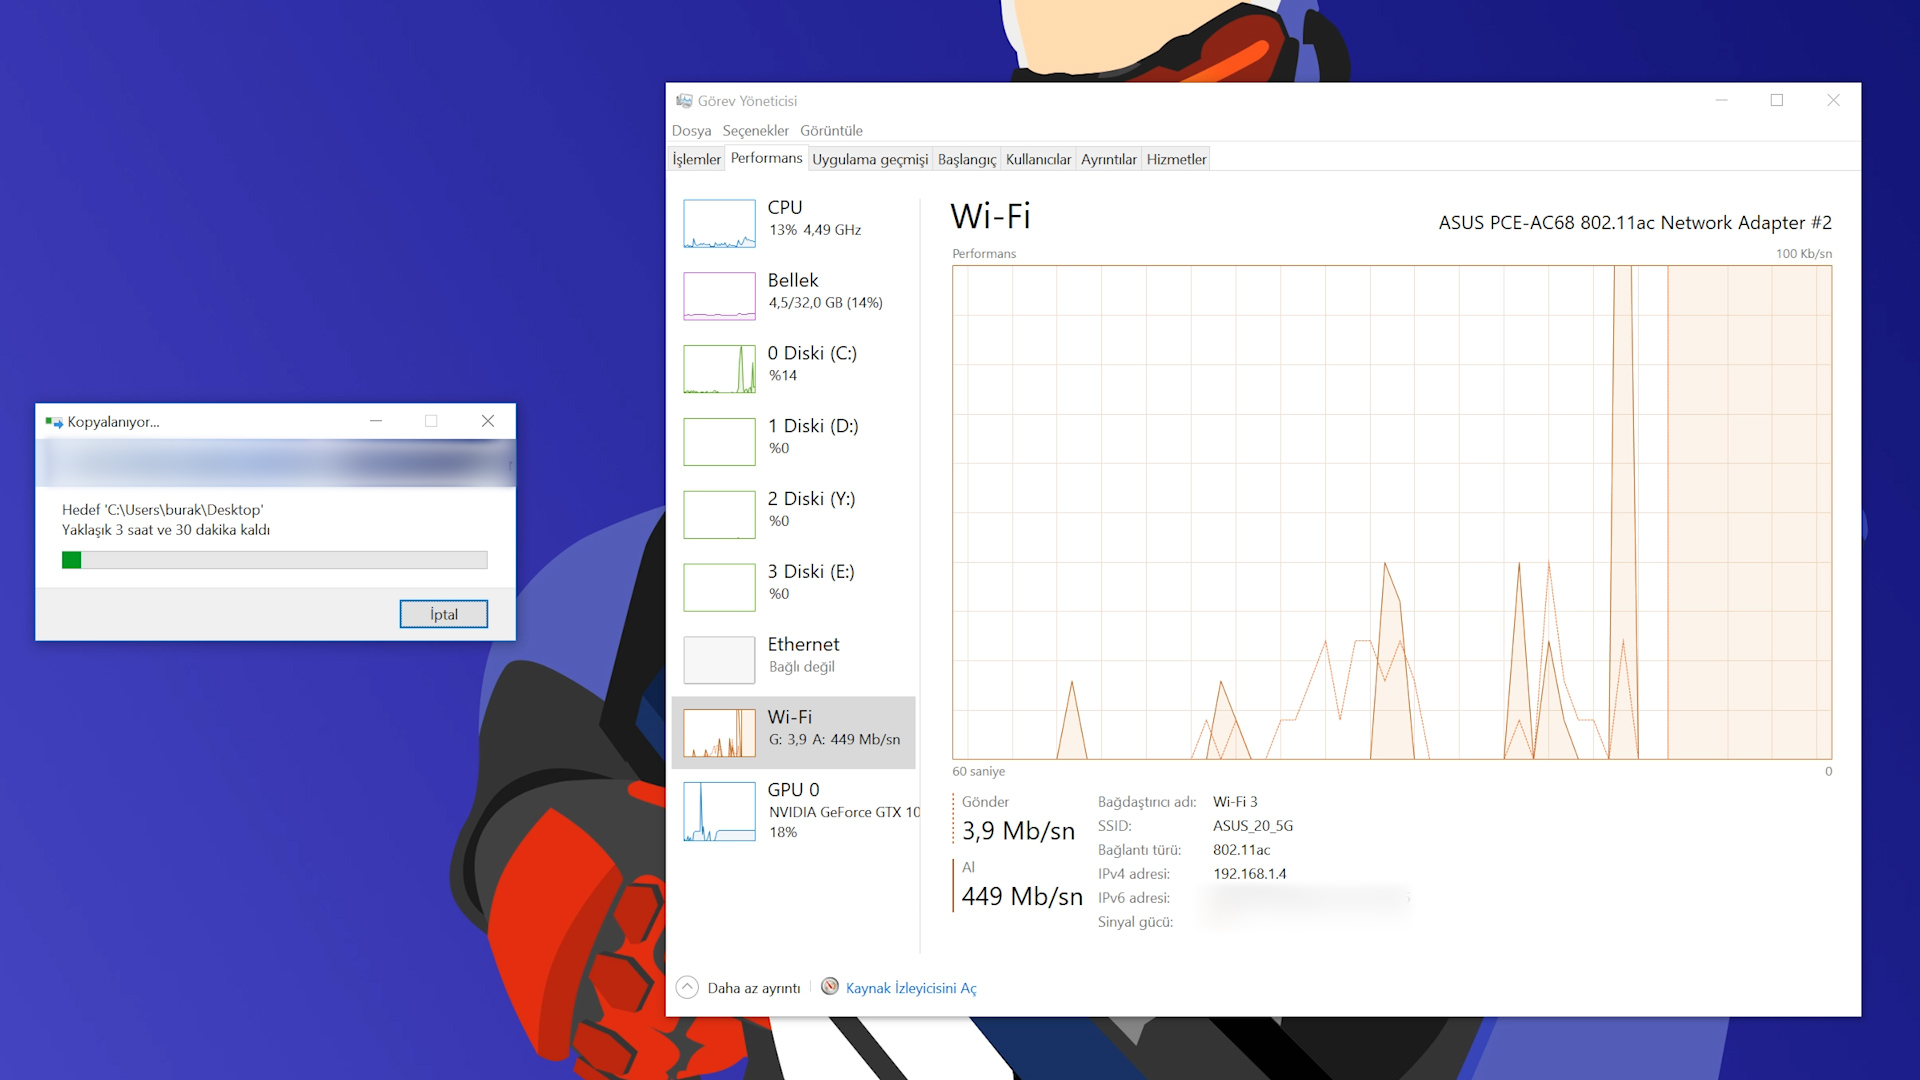Click the Daha az ayrıntı label
1920x1080 pixels.
coord(754,988)
